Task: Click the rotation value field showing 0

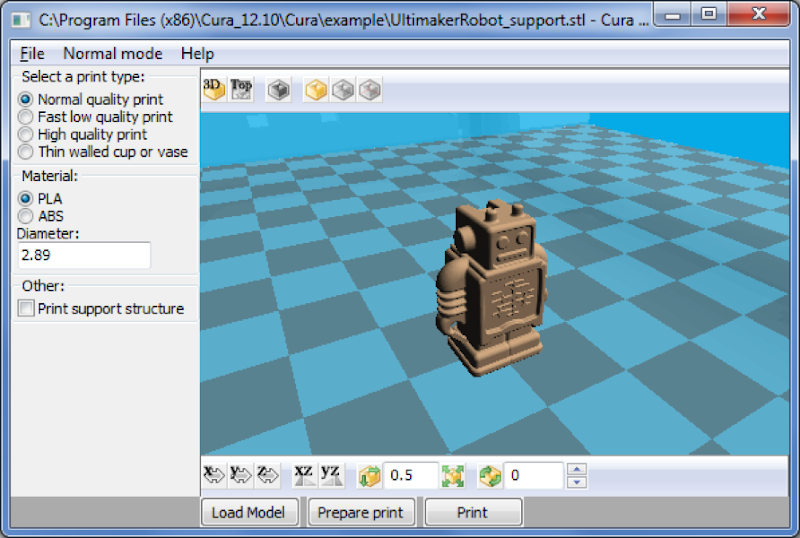Action: coord(534,476)
